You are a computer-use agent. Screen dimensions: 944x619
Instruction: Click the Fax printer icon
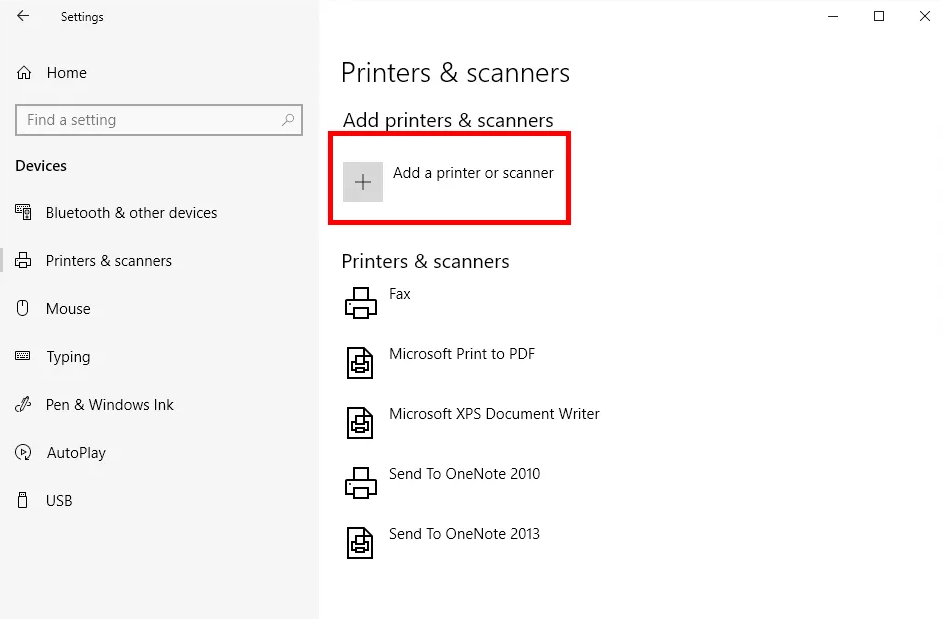tap(361, 302)
